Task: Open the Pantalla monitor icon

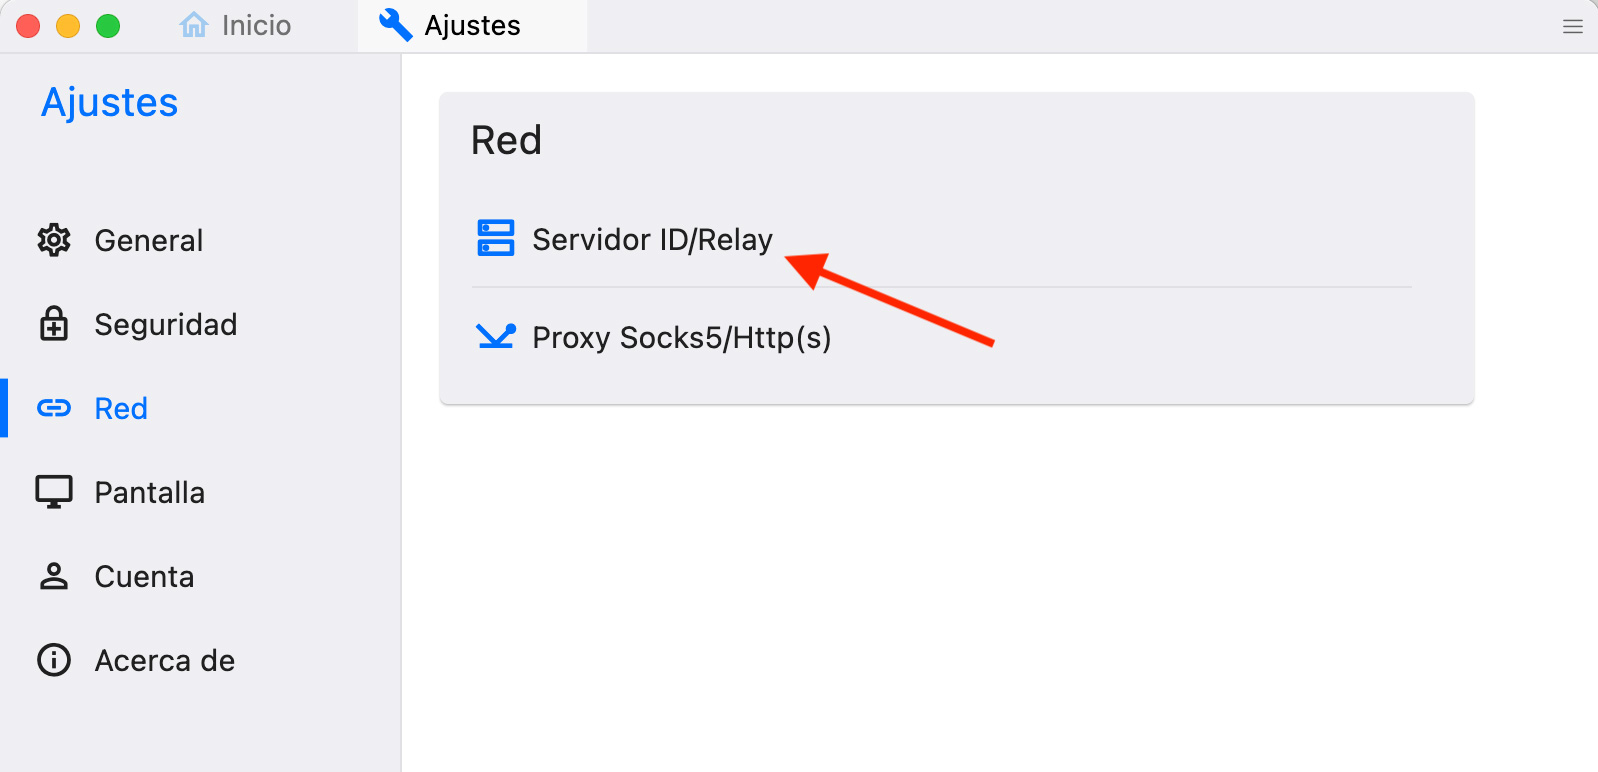Action: pyautogui.click(x=54, y=492)
